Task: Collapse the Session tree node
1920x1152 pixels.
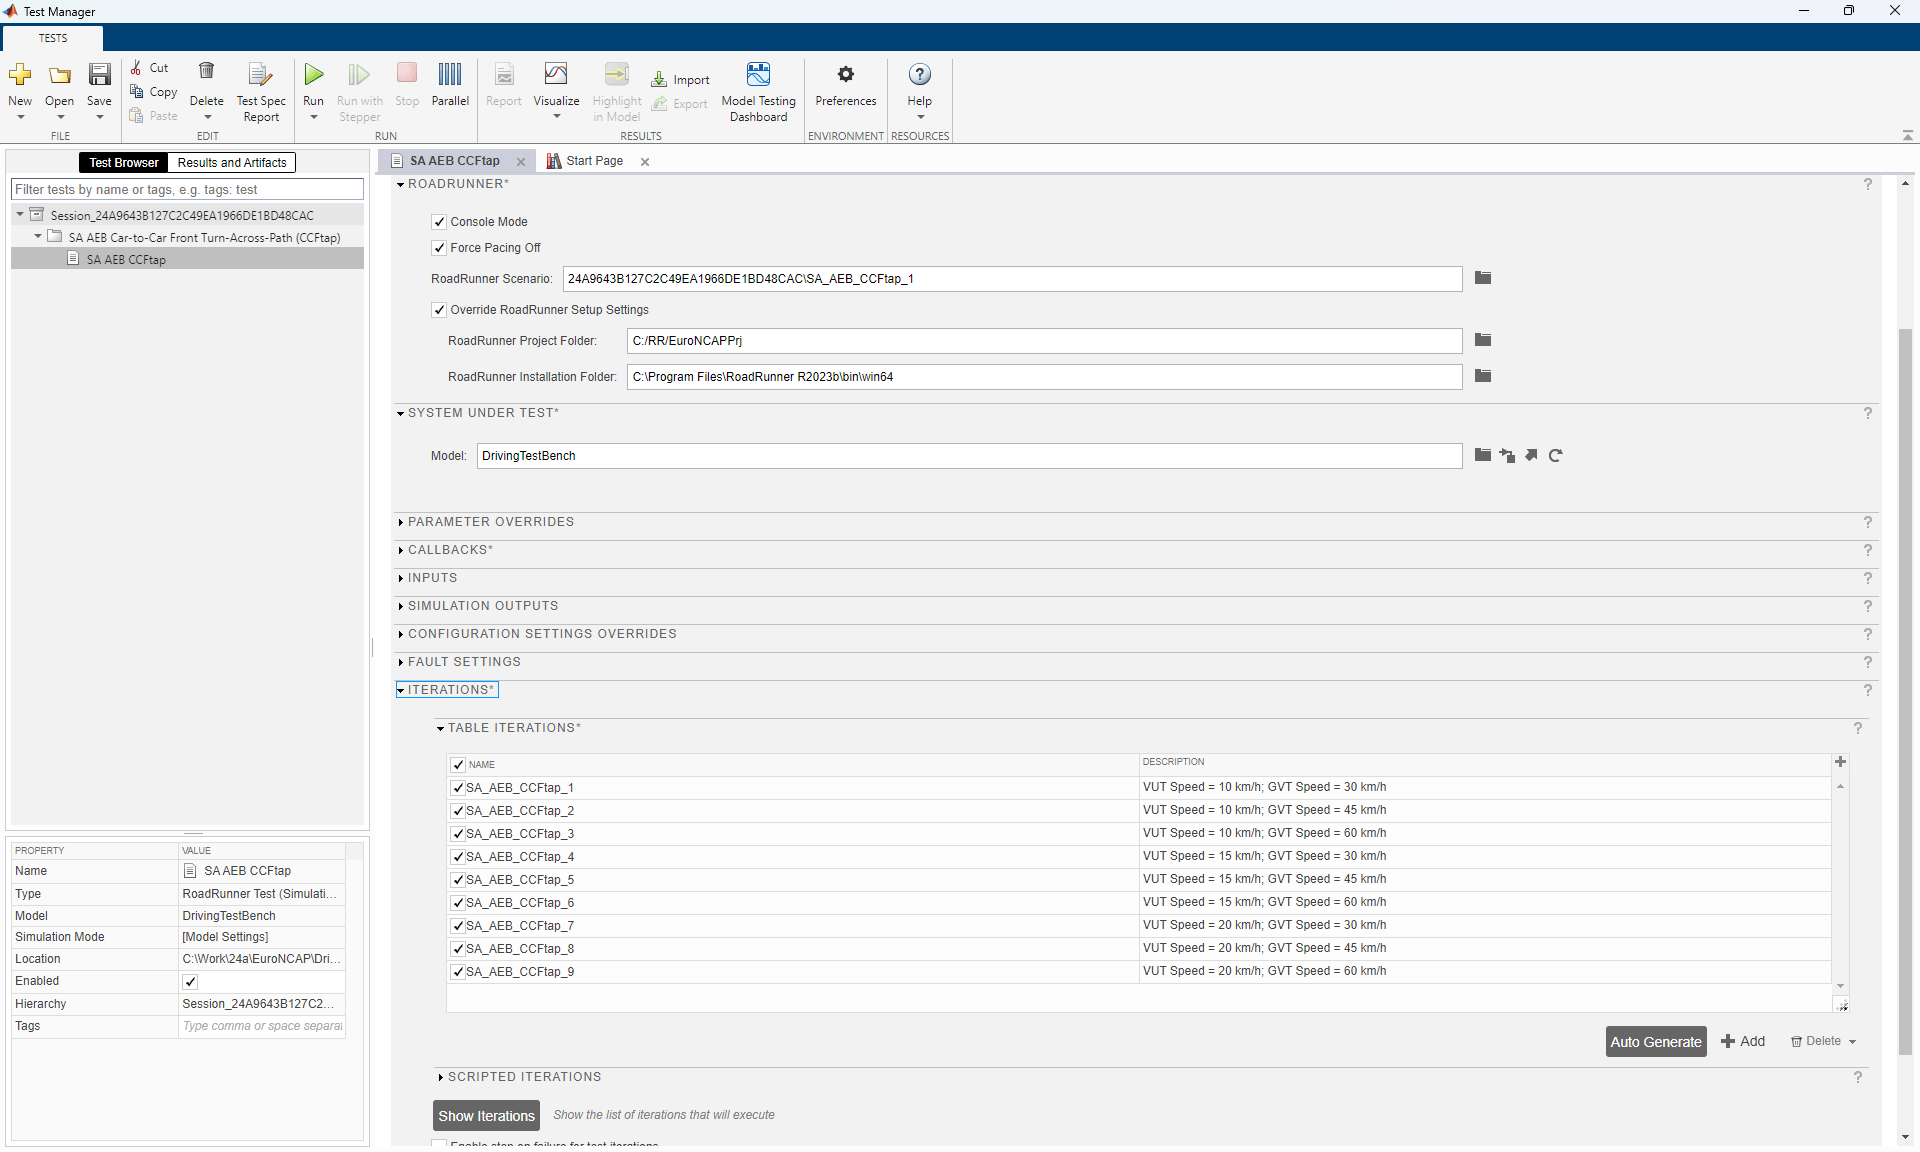Action: (20, 215)
